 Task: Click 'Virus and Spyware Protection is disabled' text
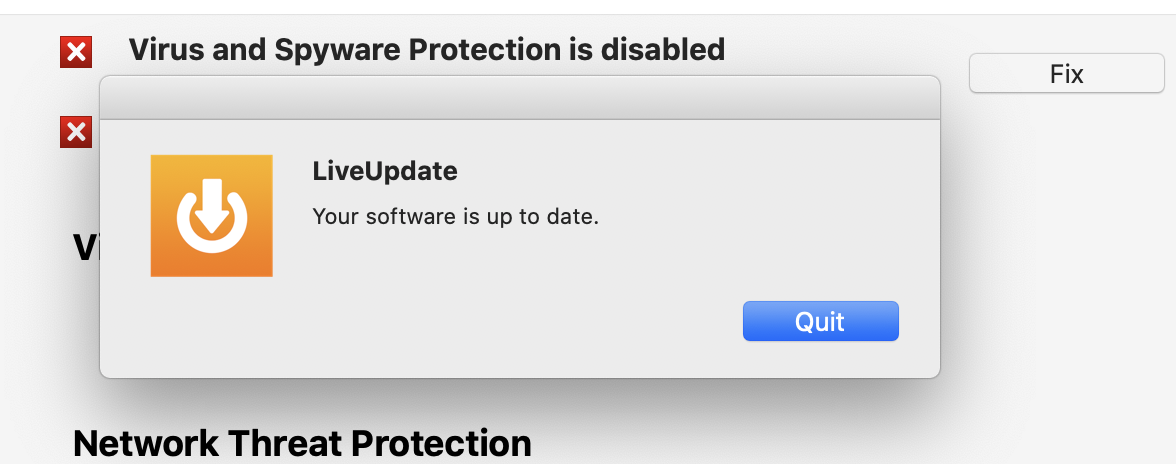pyautogui.click(x=426, y=48)
